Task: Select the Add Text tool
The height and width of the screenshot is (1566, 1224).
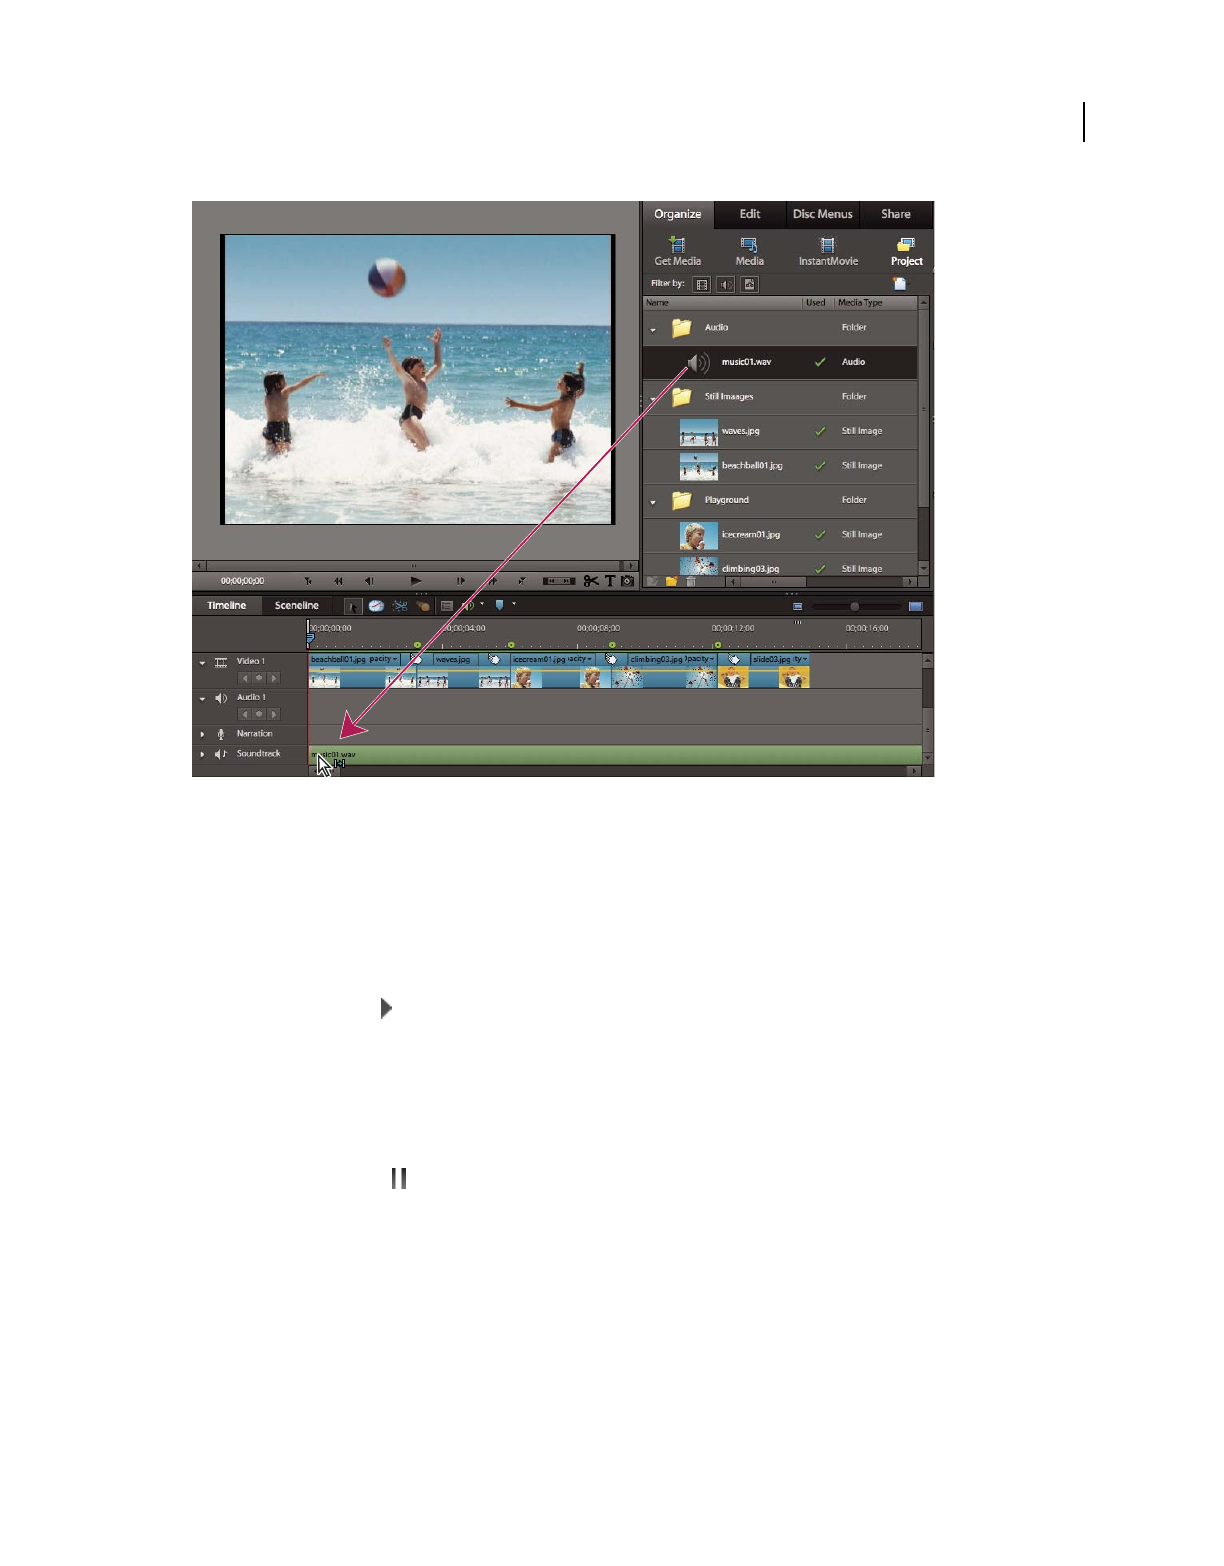Action: (609, 581)
